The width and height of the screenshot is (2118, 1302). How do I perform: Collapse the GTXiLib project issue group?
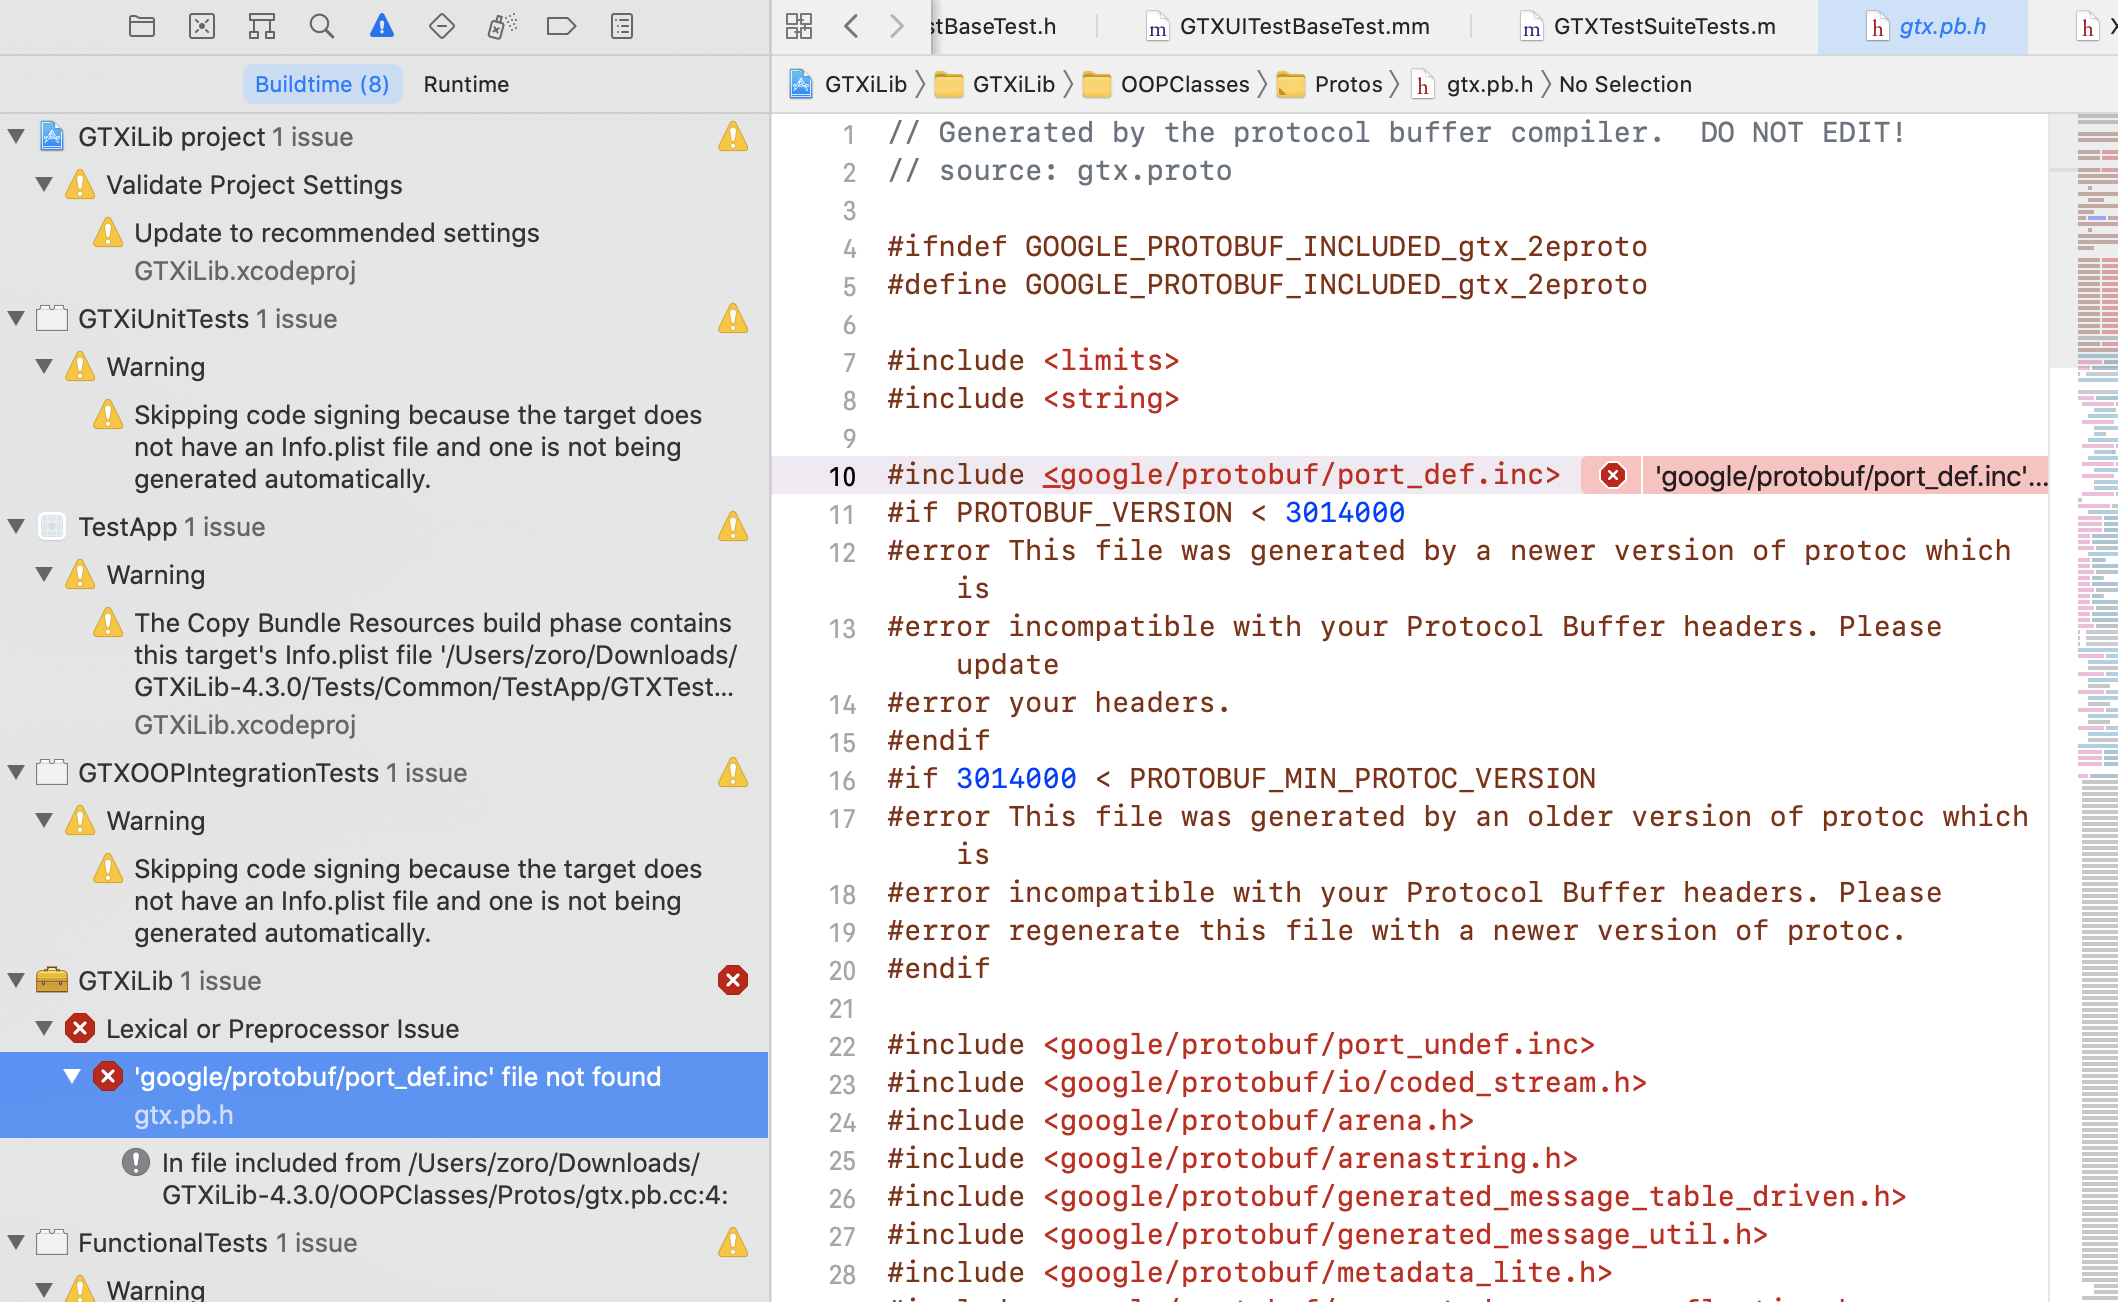pyautogui.click(x=15, y=137)
